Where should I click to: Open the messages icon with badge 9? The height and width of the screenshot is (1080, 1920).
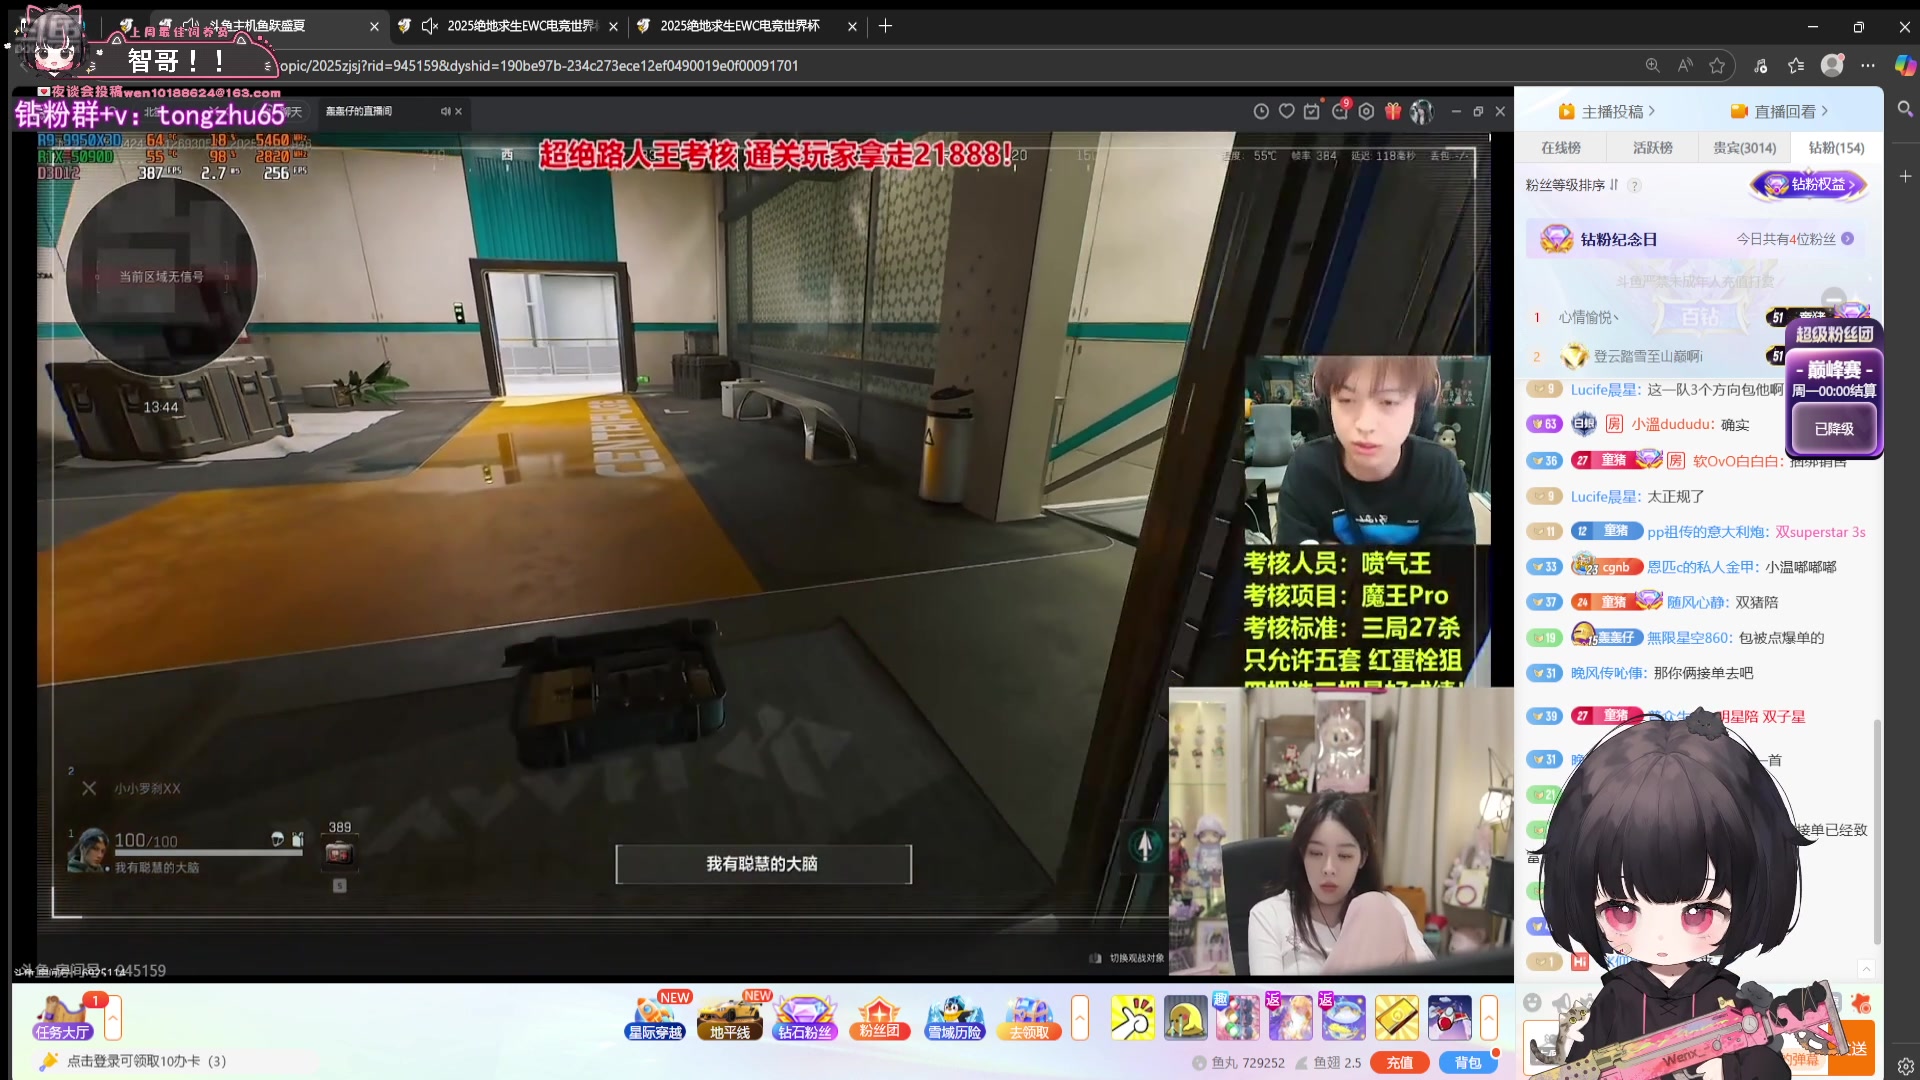(1340, 111)
